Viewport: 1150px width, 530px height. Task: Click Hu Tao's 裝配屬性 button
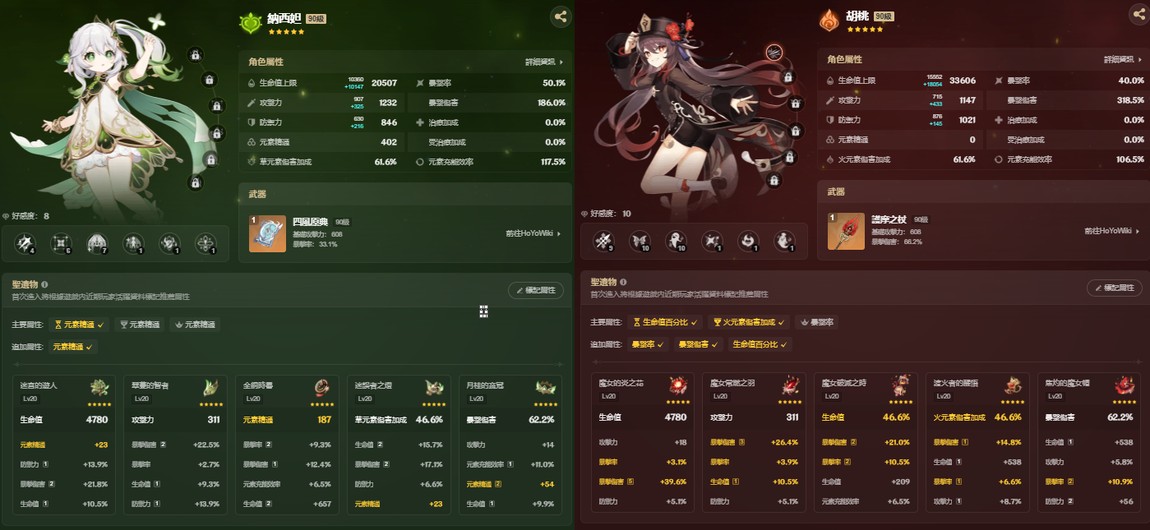[x=1115, y=288]
